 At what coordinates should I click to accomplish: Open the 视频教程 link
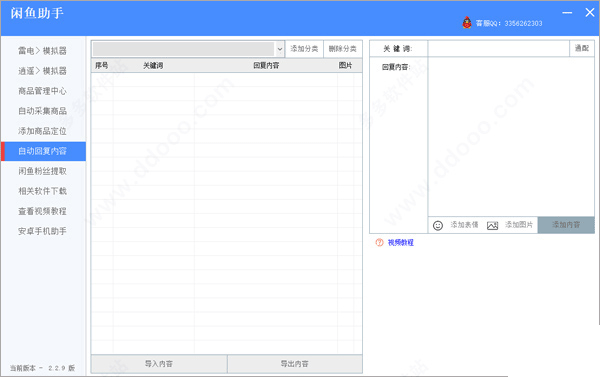[401, 243]
